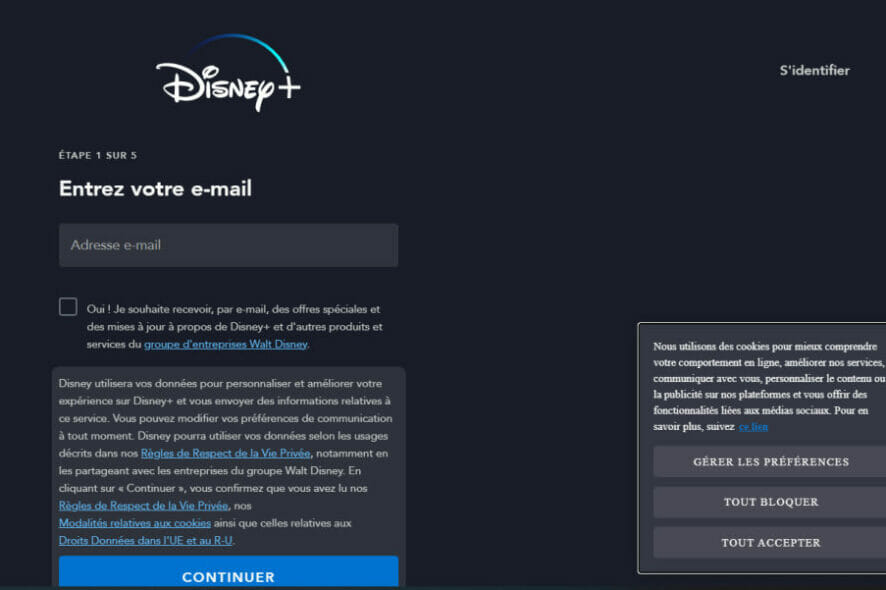The width and height of the screenshot is (886, 590).
Task: Click the 'Entrez votre e-mail' heading
Action: [x=155, y=189]
